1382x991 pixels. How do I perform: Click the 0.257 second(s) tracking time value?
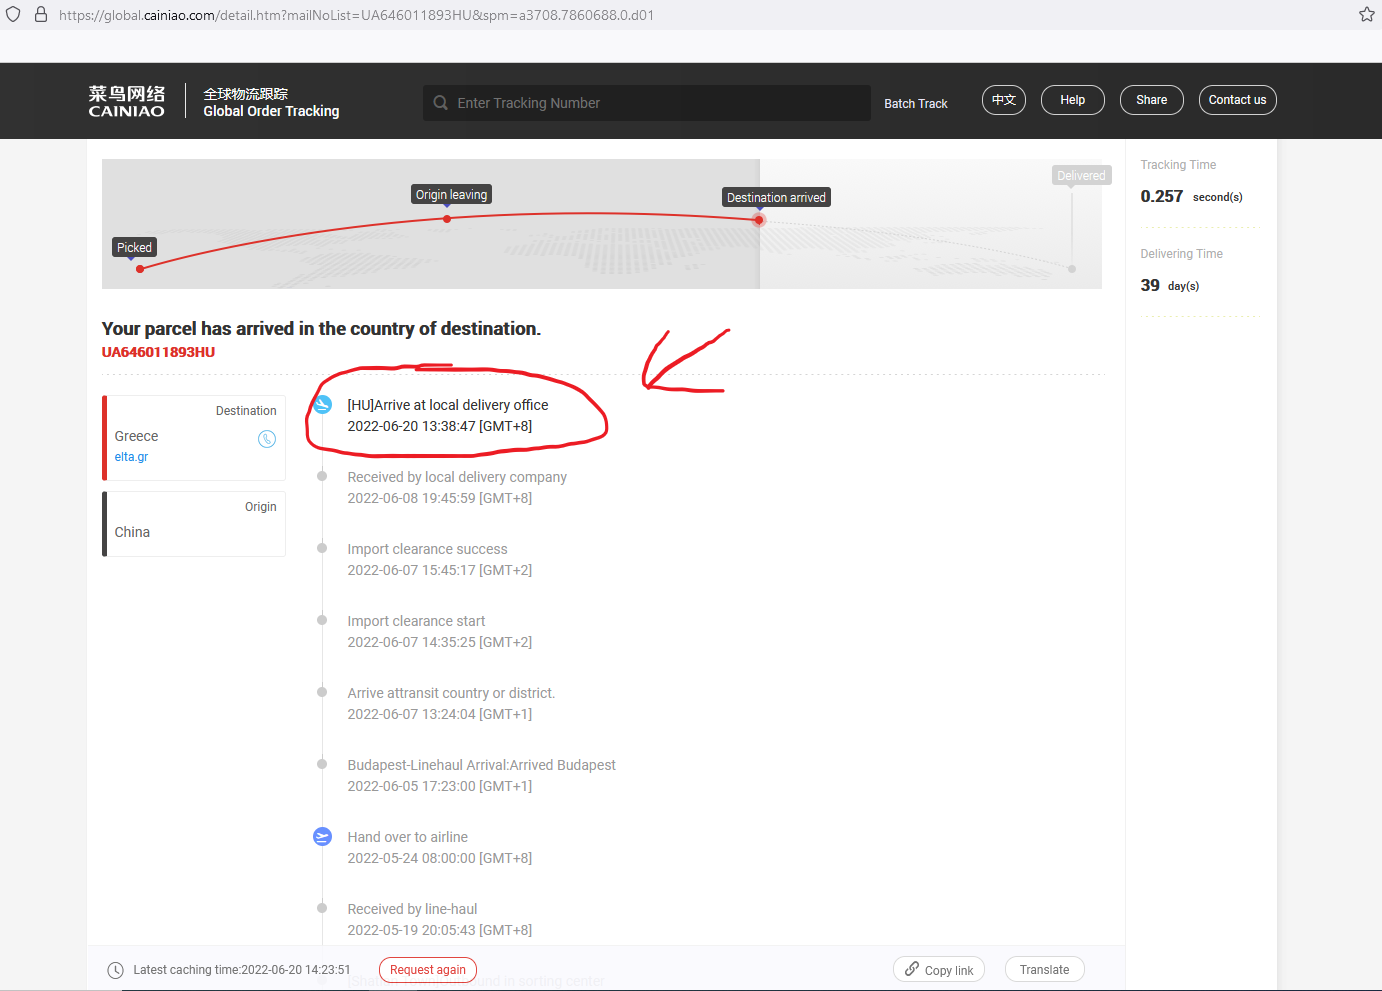click(1192, 197)
